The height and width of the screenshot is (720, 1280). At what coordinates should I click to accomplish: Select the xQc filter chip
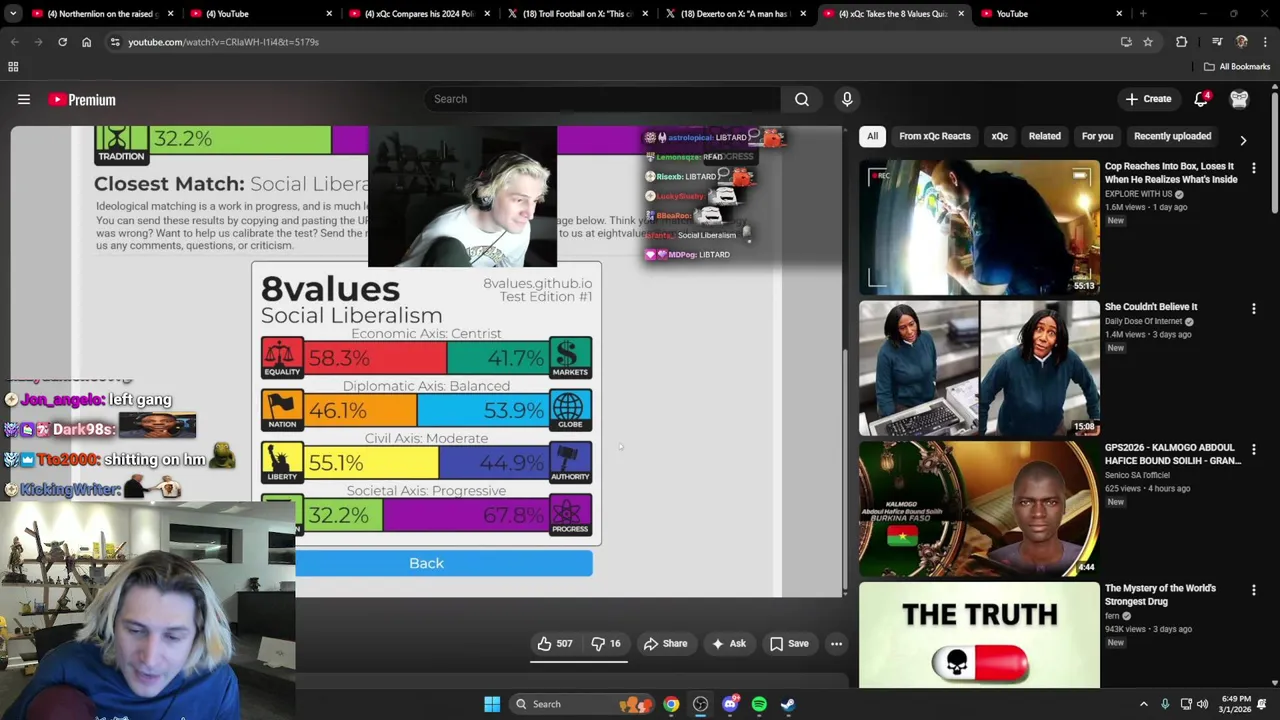(1000, 136)
